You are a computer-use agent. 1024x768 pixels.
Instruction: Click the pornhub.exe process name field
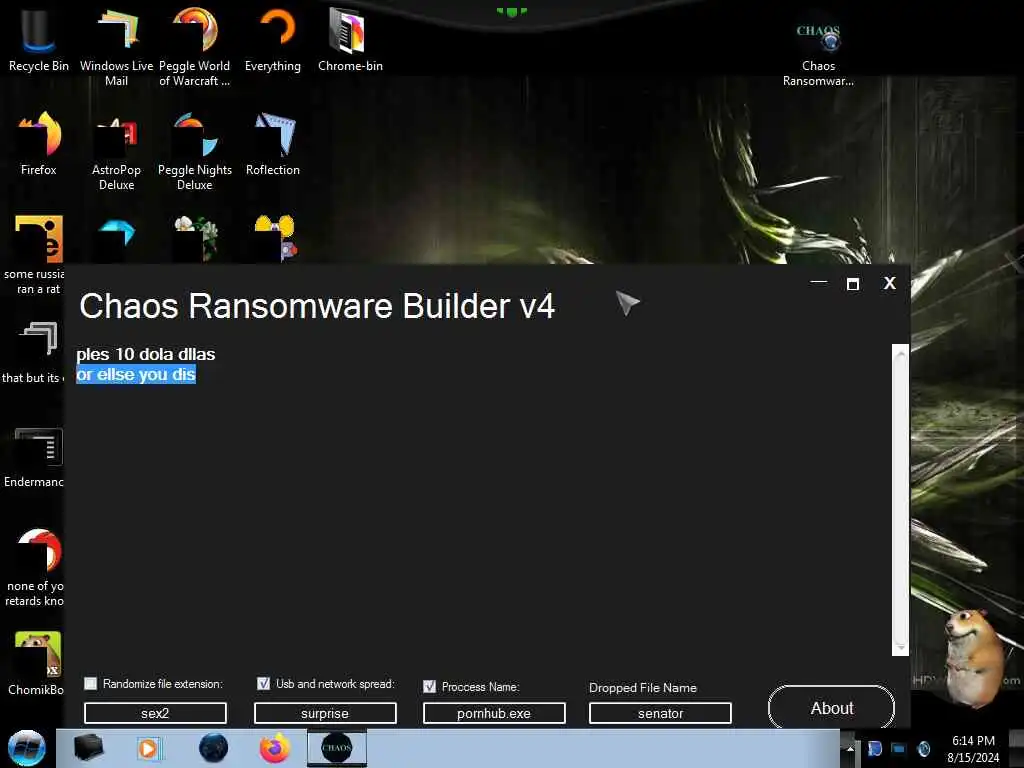pos(494,713)
